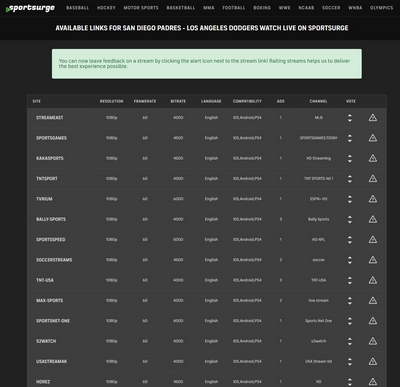400x387 pixels.
Task: Click the Available Links page heading
Action: pyautogui.click(x=202, y=28)
